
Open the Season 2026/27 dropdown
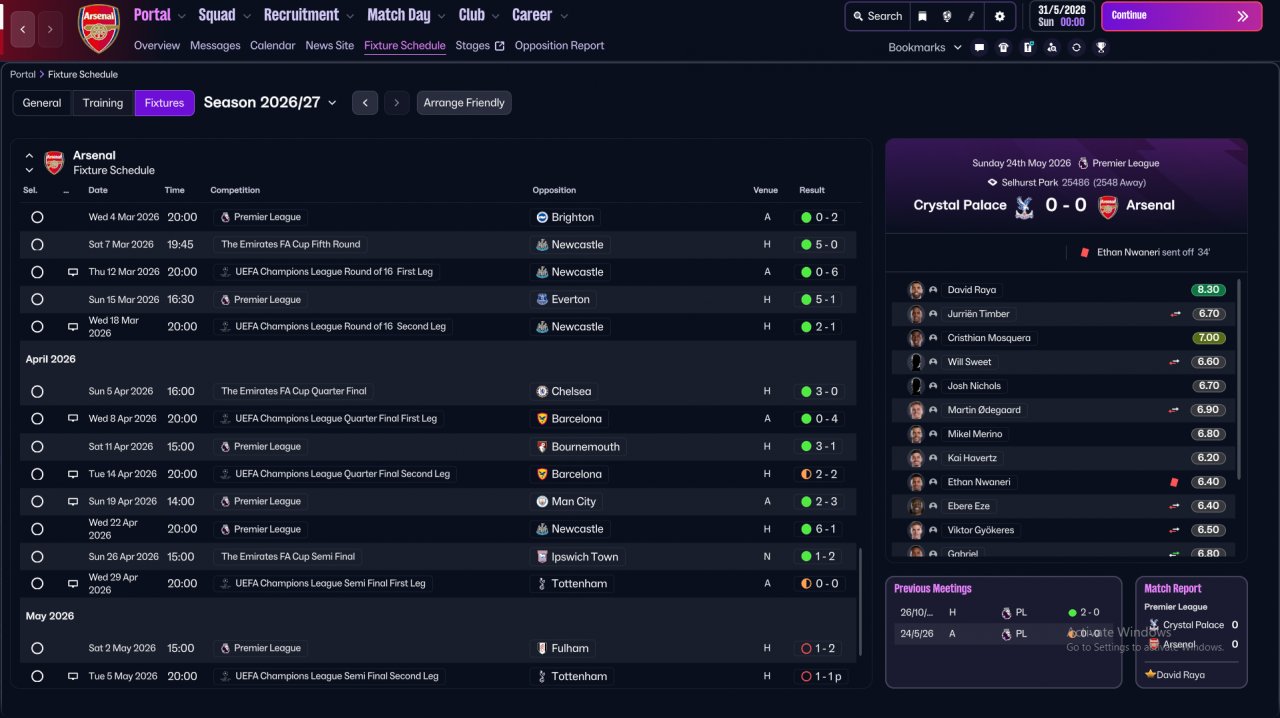pos(270,103)
